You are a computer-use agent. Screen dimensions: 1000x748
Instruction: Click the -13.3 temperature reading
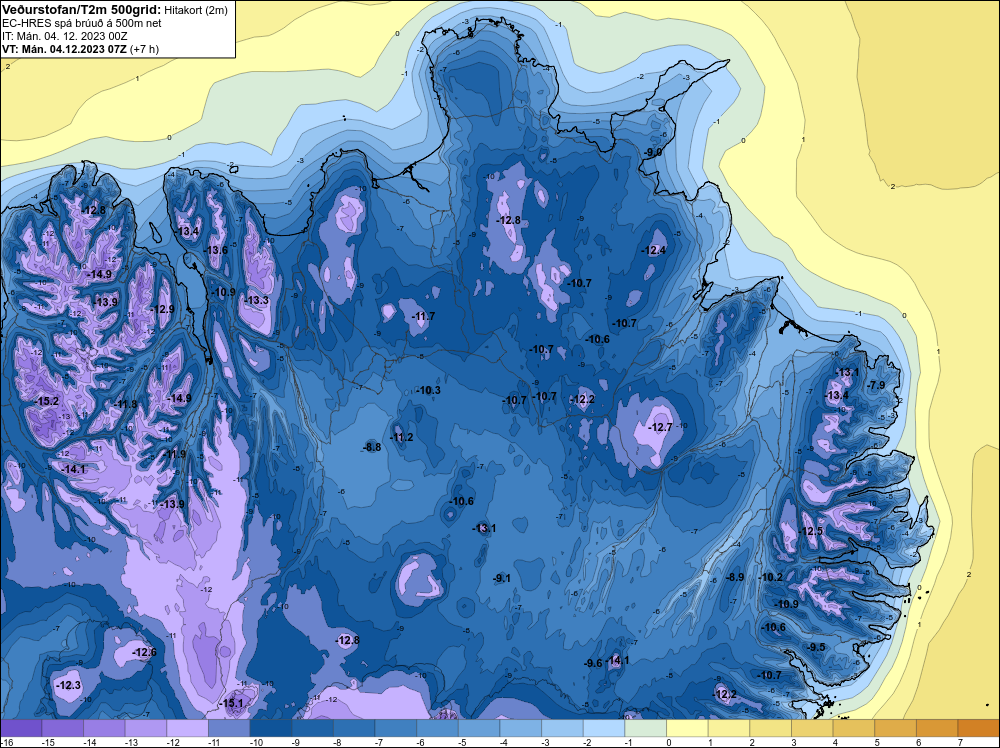tap(257, 300)
